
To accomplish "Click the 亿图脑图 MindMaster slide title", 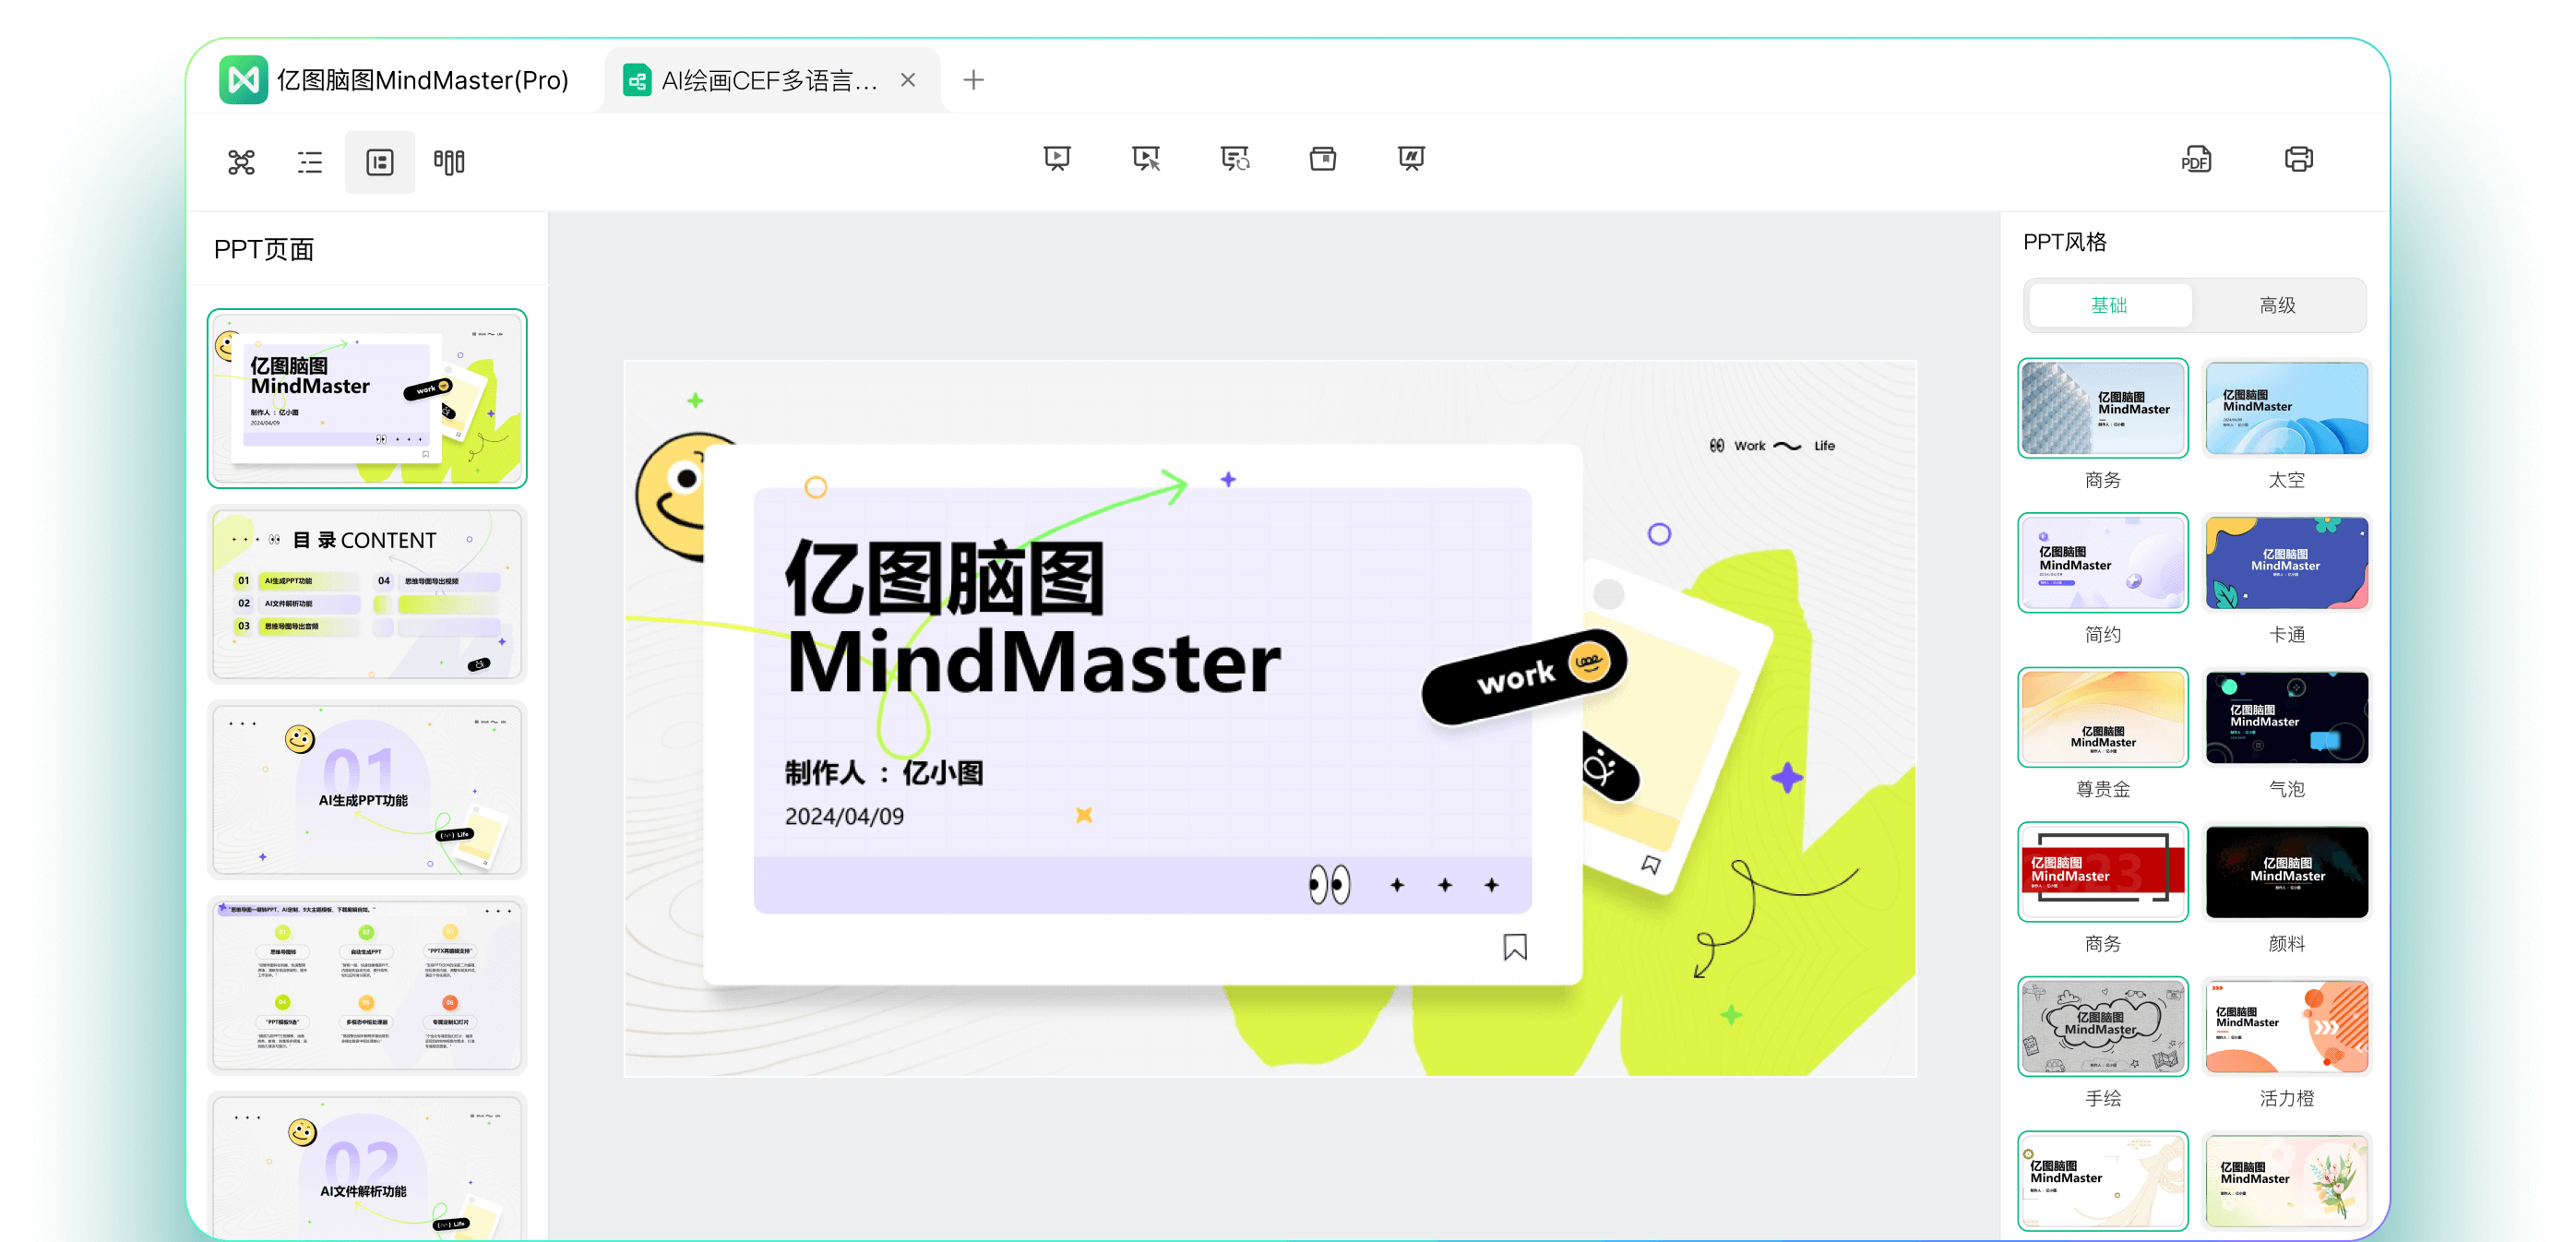I will pyautogui.click(x=1032, y=618).
